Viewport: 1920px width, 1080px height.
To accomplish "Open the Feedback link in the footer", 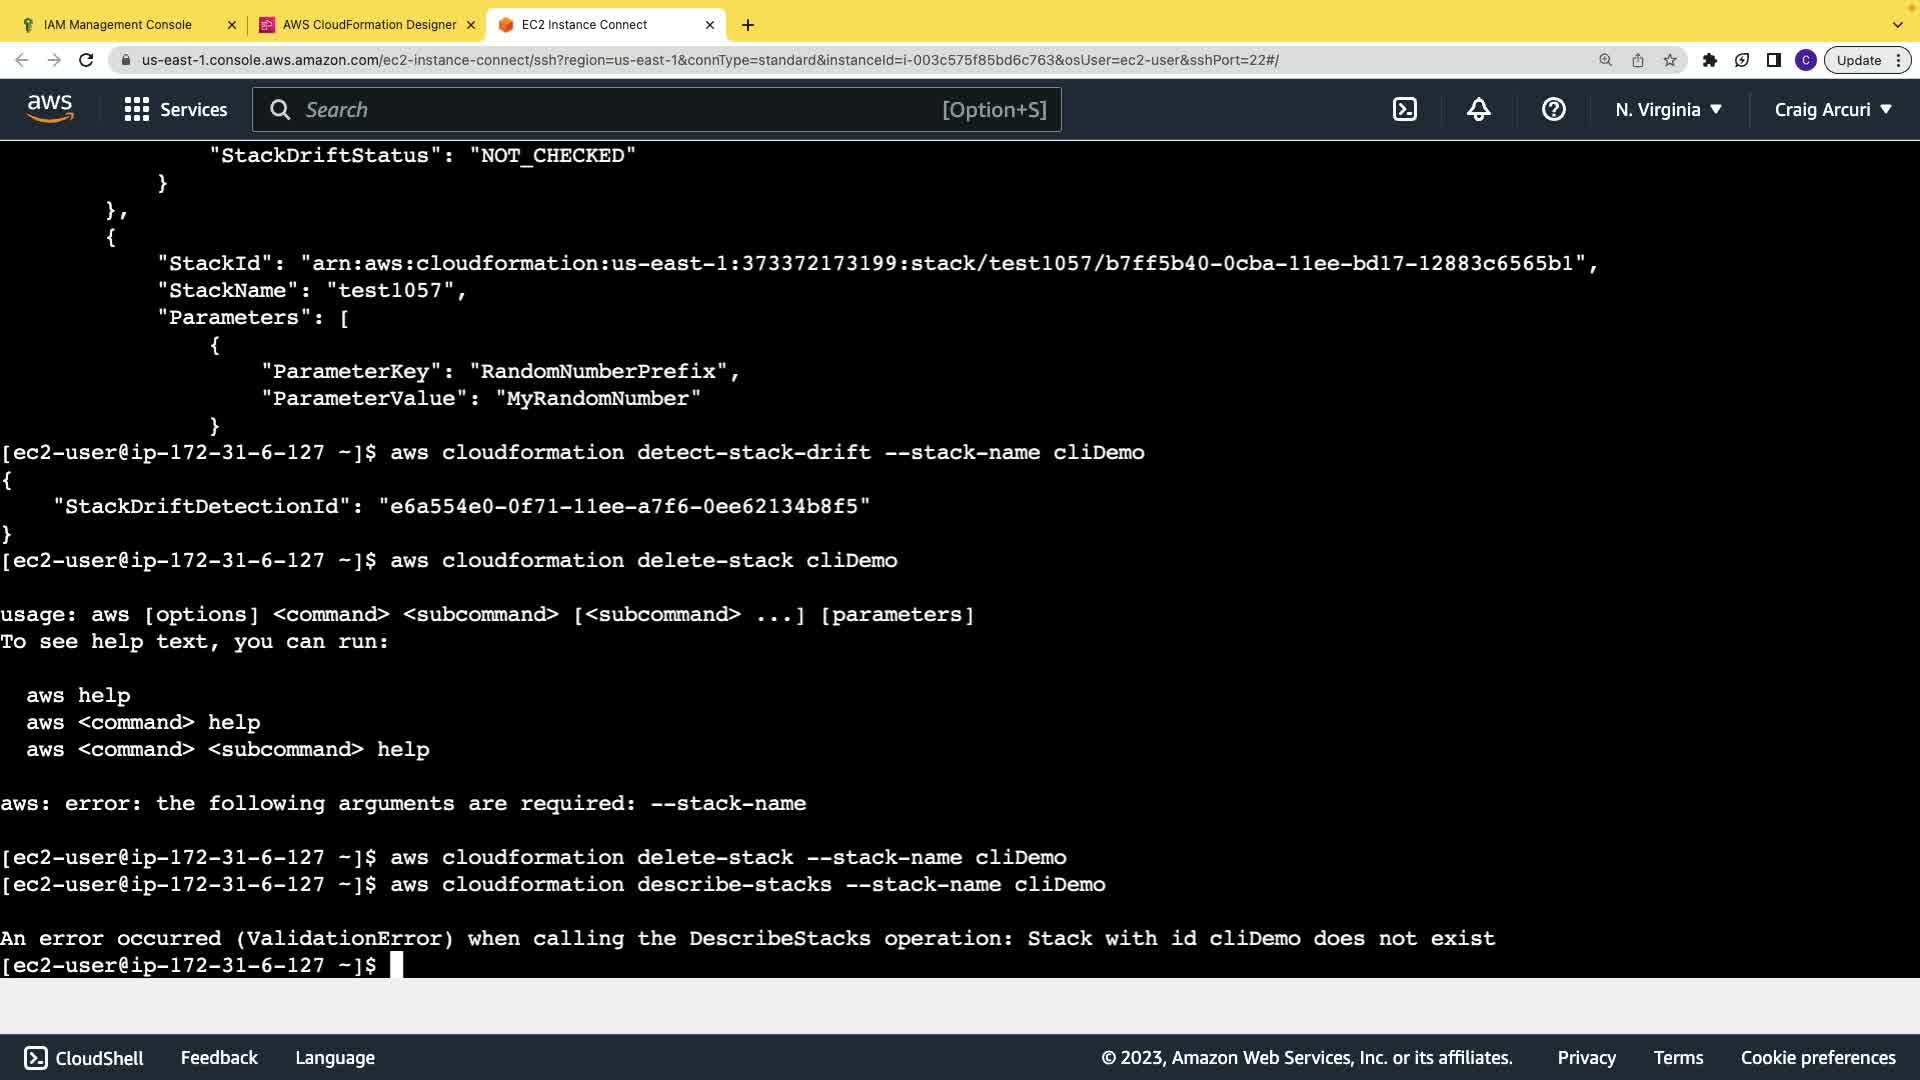I will pos(219,1058).
